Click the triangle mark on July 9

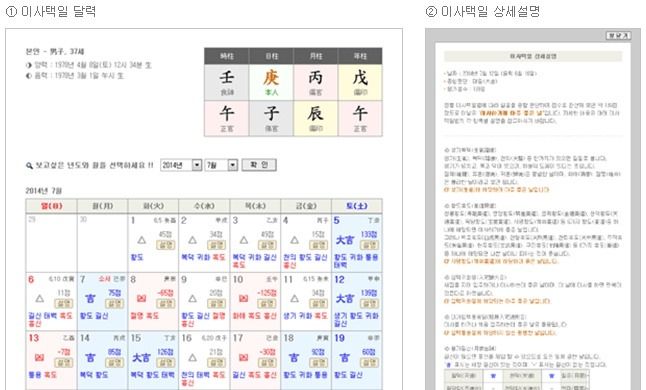click(192, 298)
